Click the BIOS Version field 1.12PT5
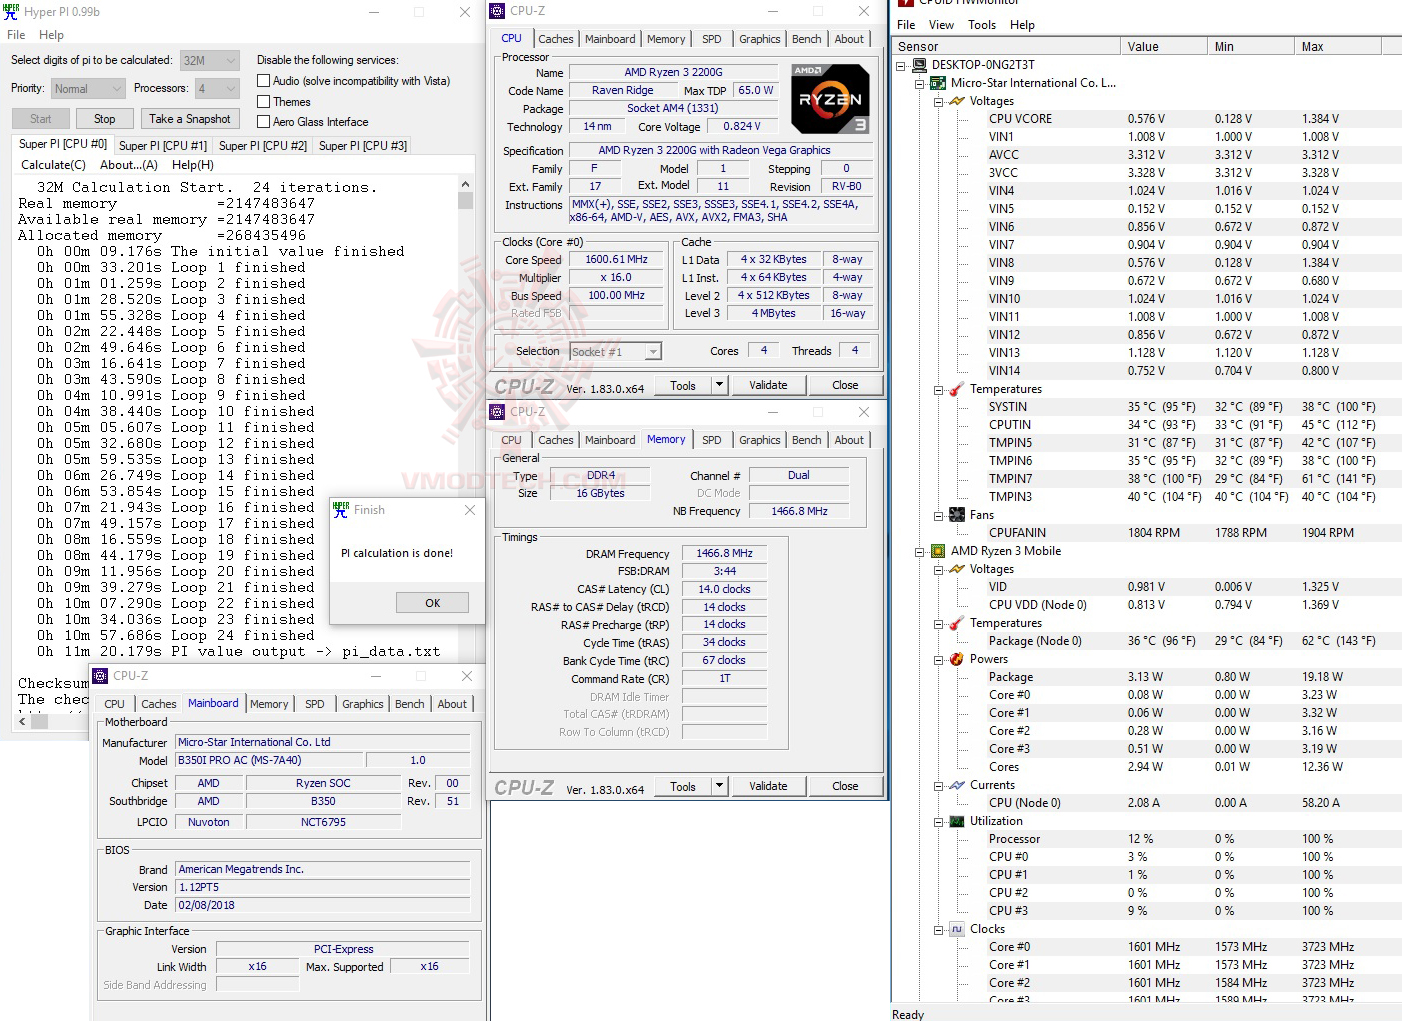The image size is (1402, 1021). tap(323, 887)
